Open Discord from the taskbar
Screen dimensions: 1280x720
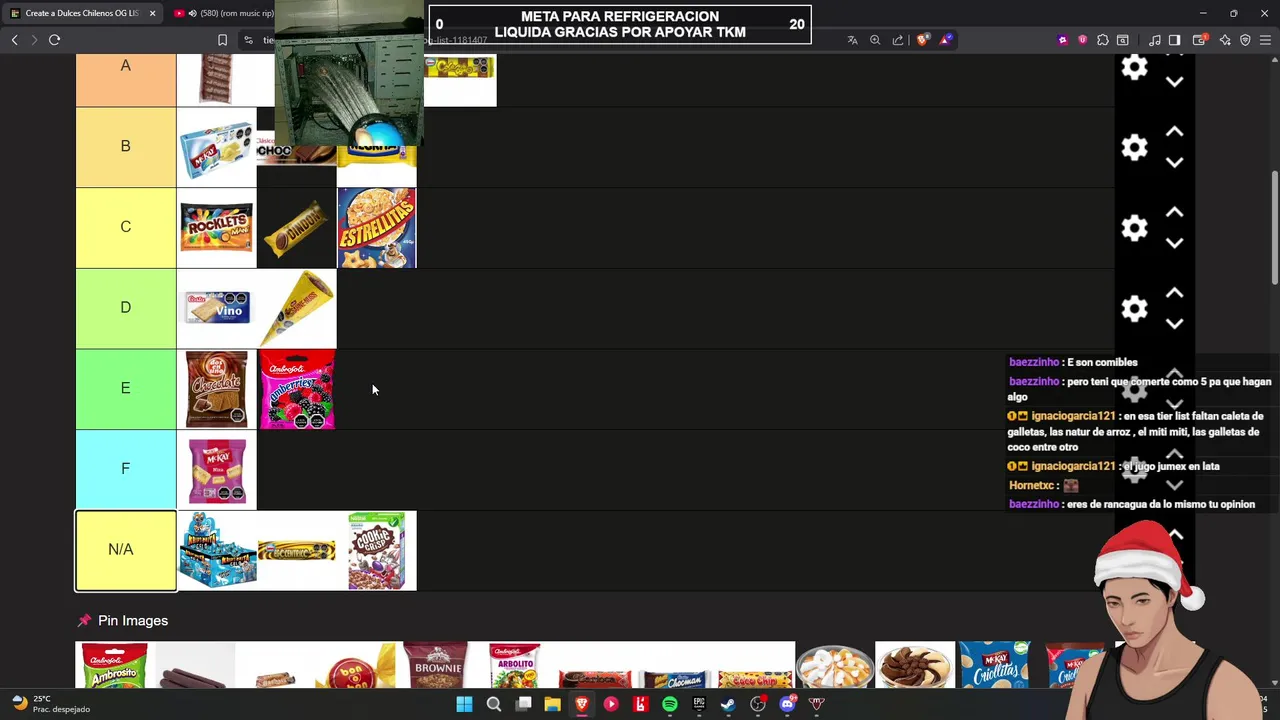coord(787,704)
